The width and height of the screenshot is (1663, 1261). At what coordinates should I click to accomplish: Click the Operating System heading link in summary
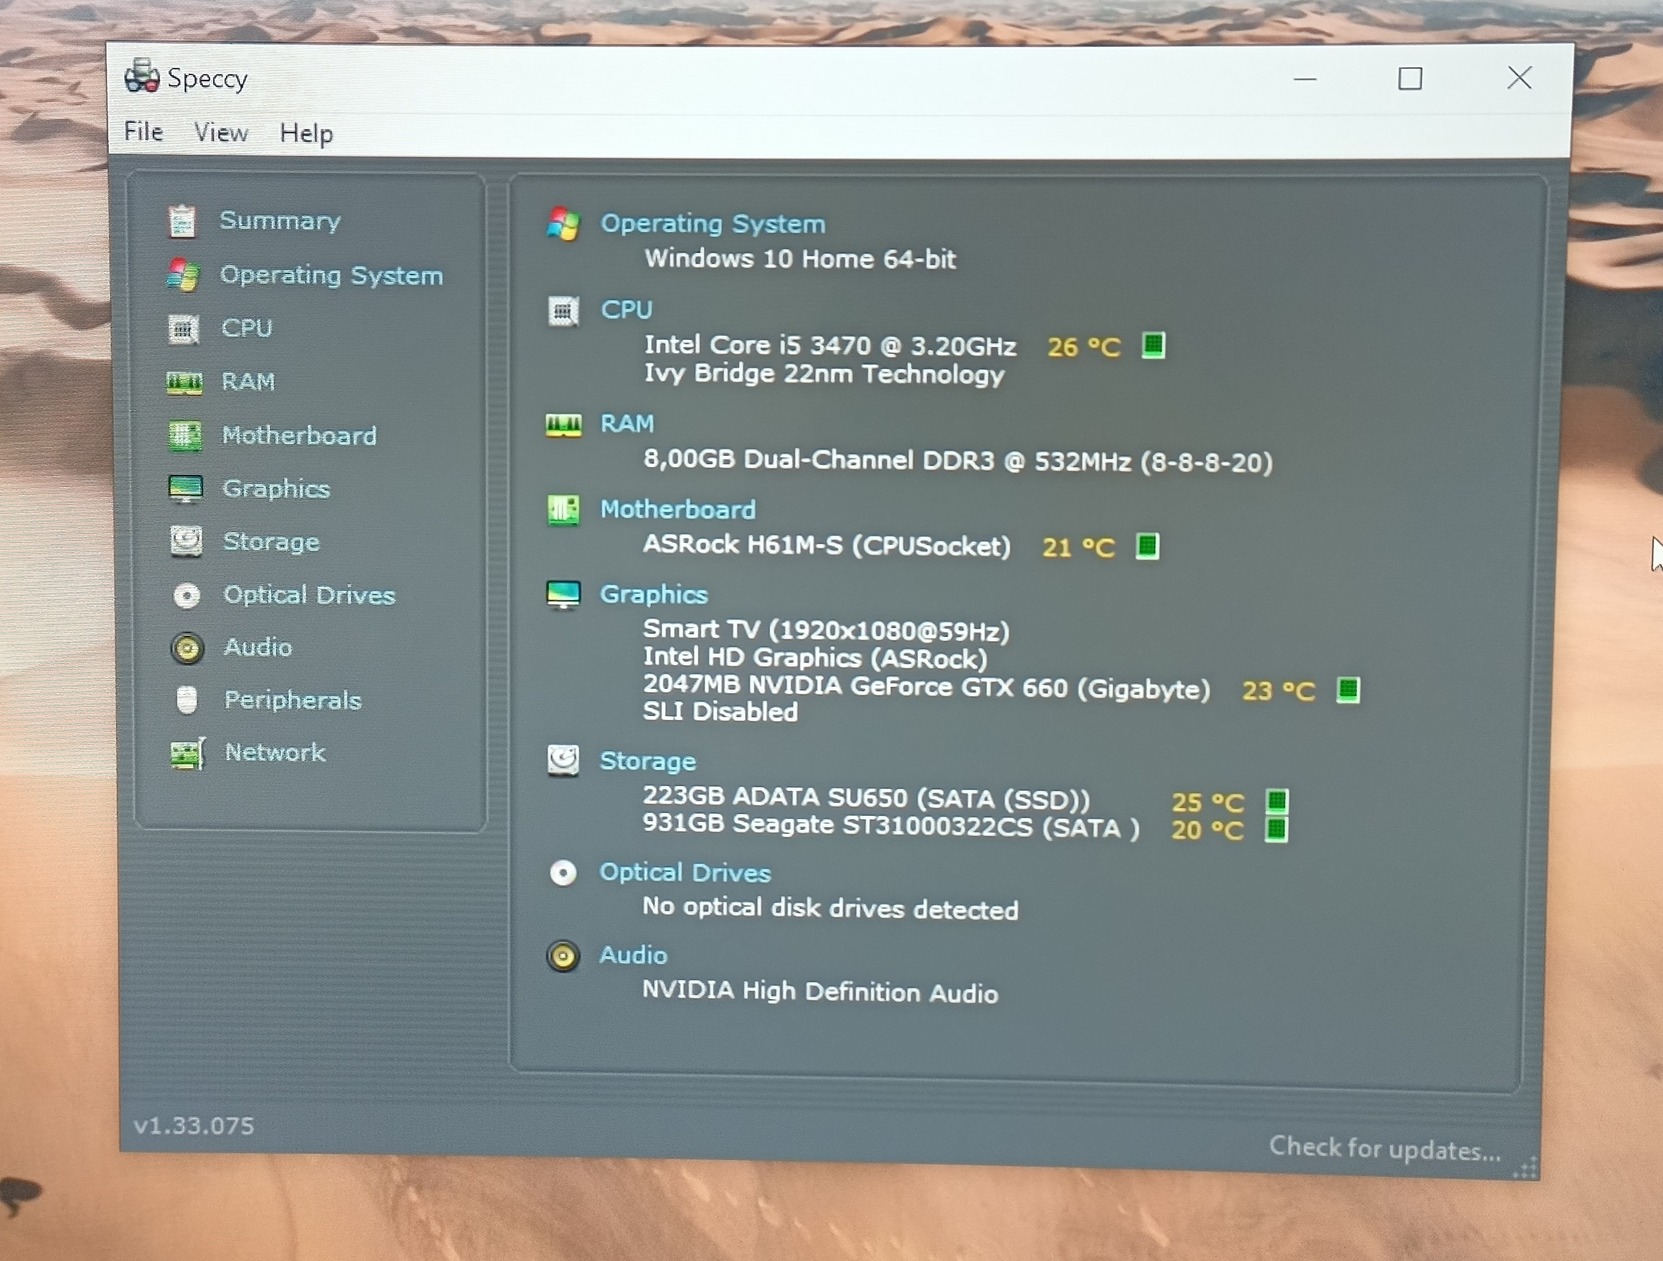coord(712,224)
